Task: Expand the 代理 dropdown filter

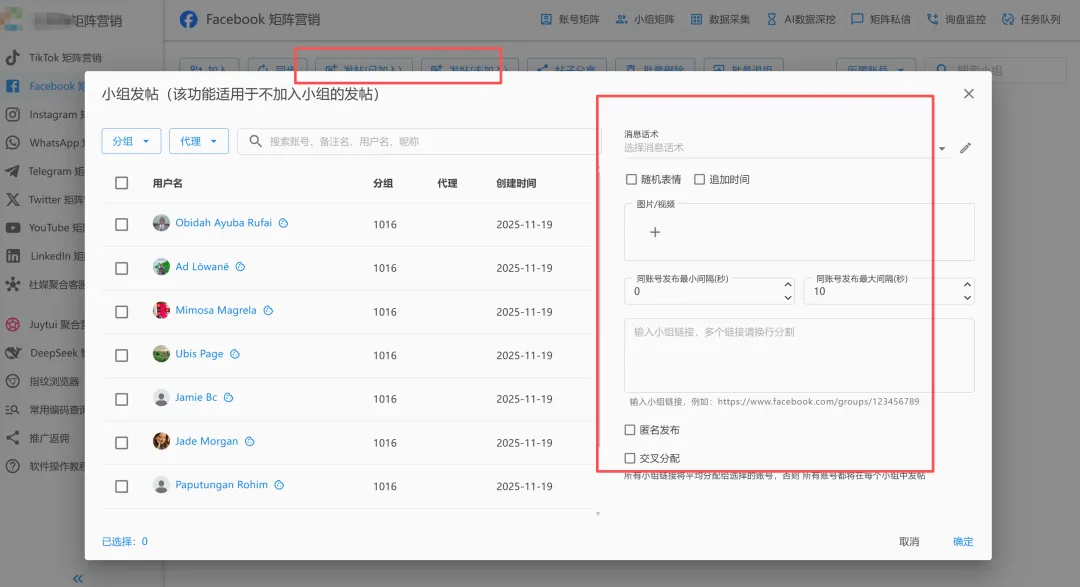Action: pos(198,141)
